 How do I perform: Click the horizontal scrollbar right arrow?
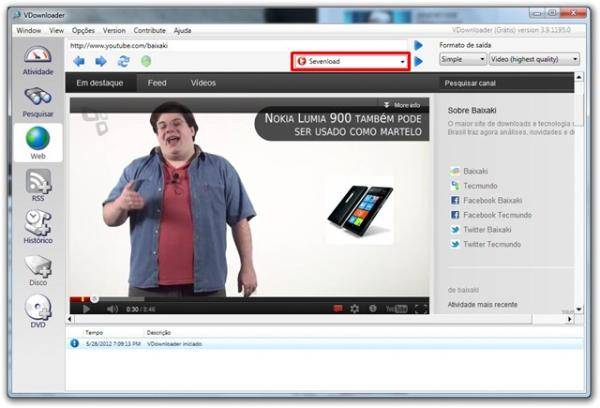(x=570, y=319)
